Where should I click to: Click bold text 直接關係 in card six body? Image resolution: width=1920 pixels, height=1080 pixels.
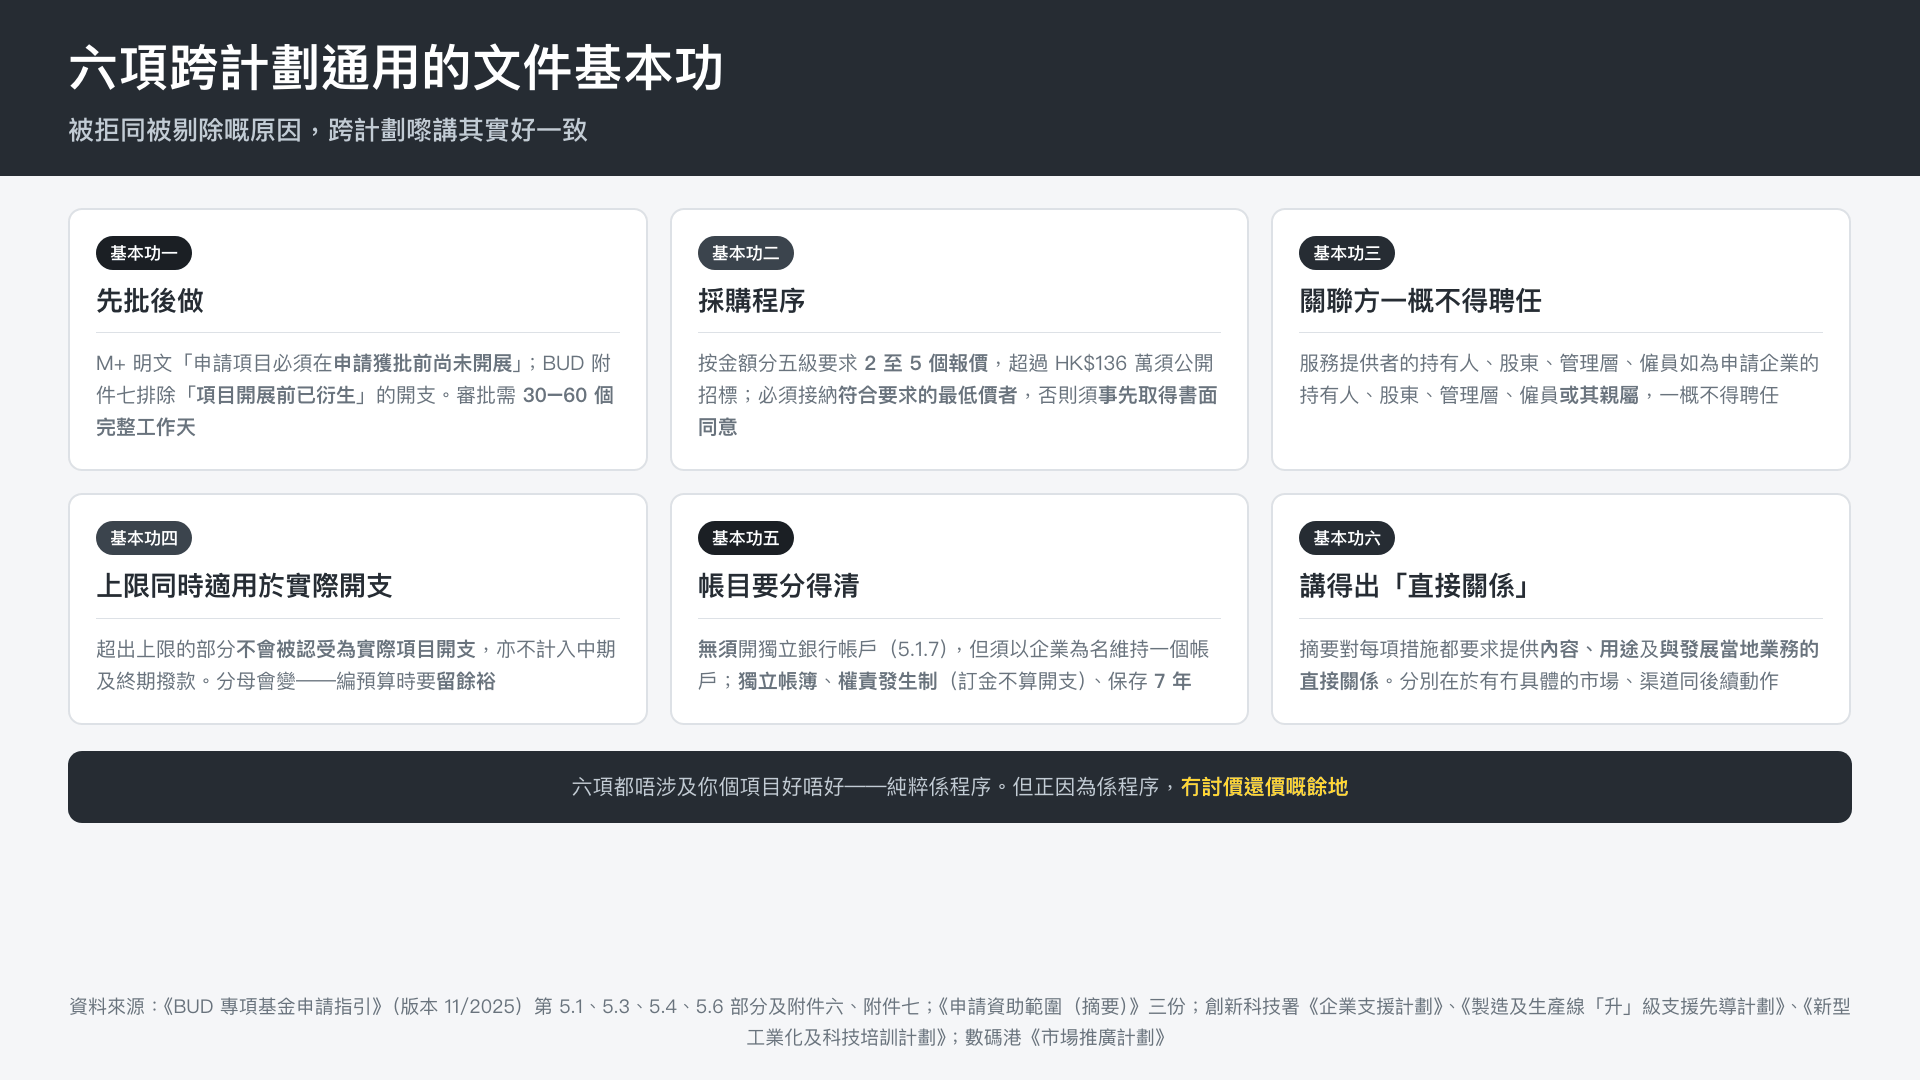pos(1339,681)
